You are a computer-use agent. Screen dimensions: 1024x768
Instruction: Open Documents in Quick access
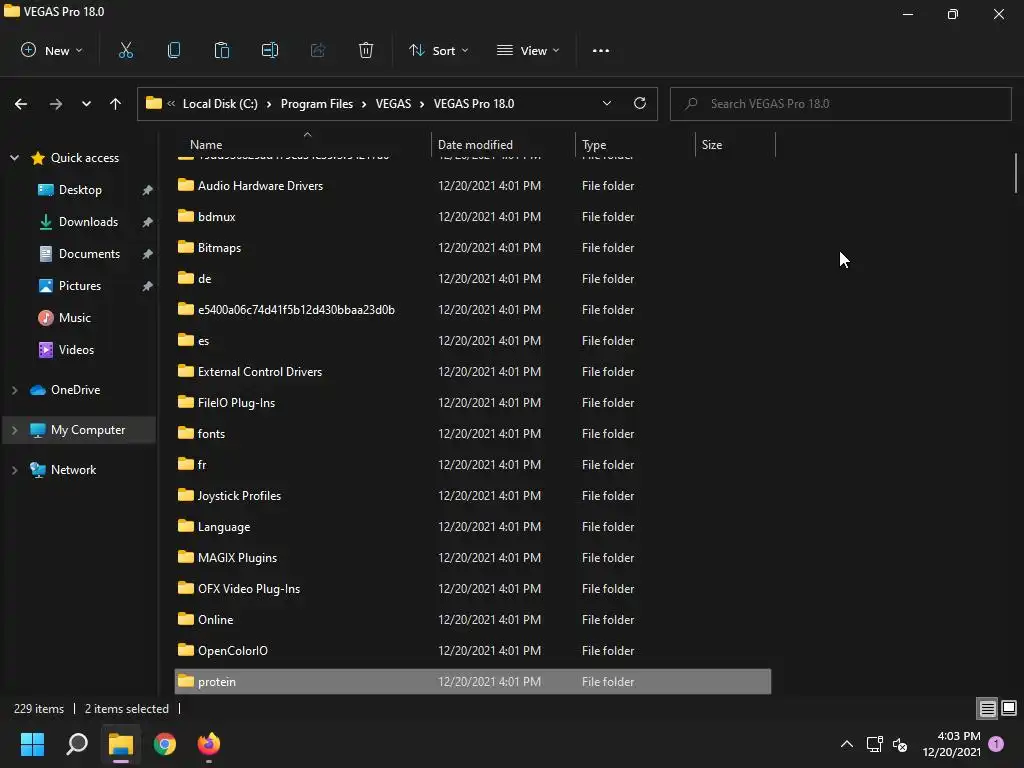tap(89, 254)
